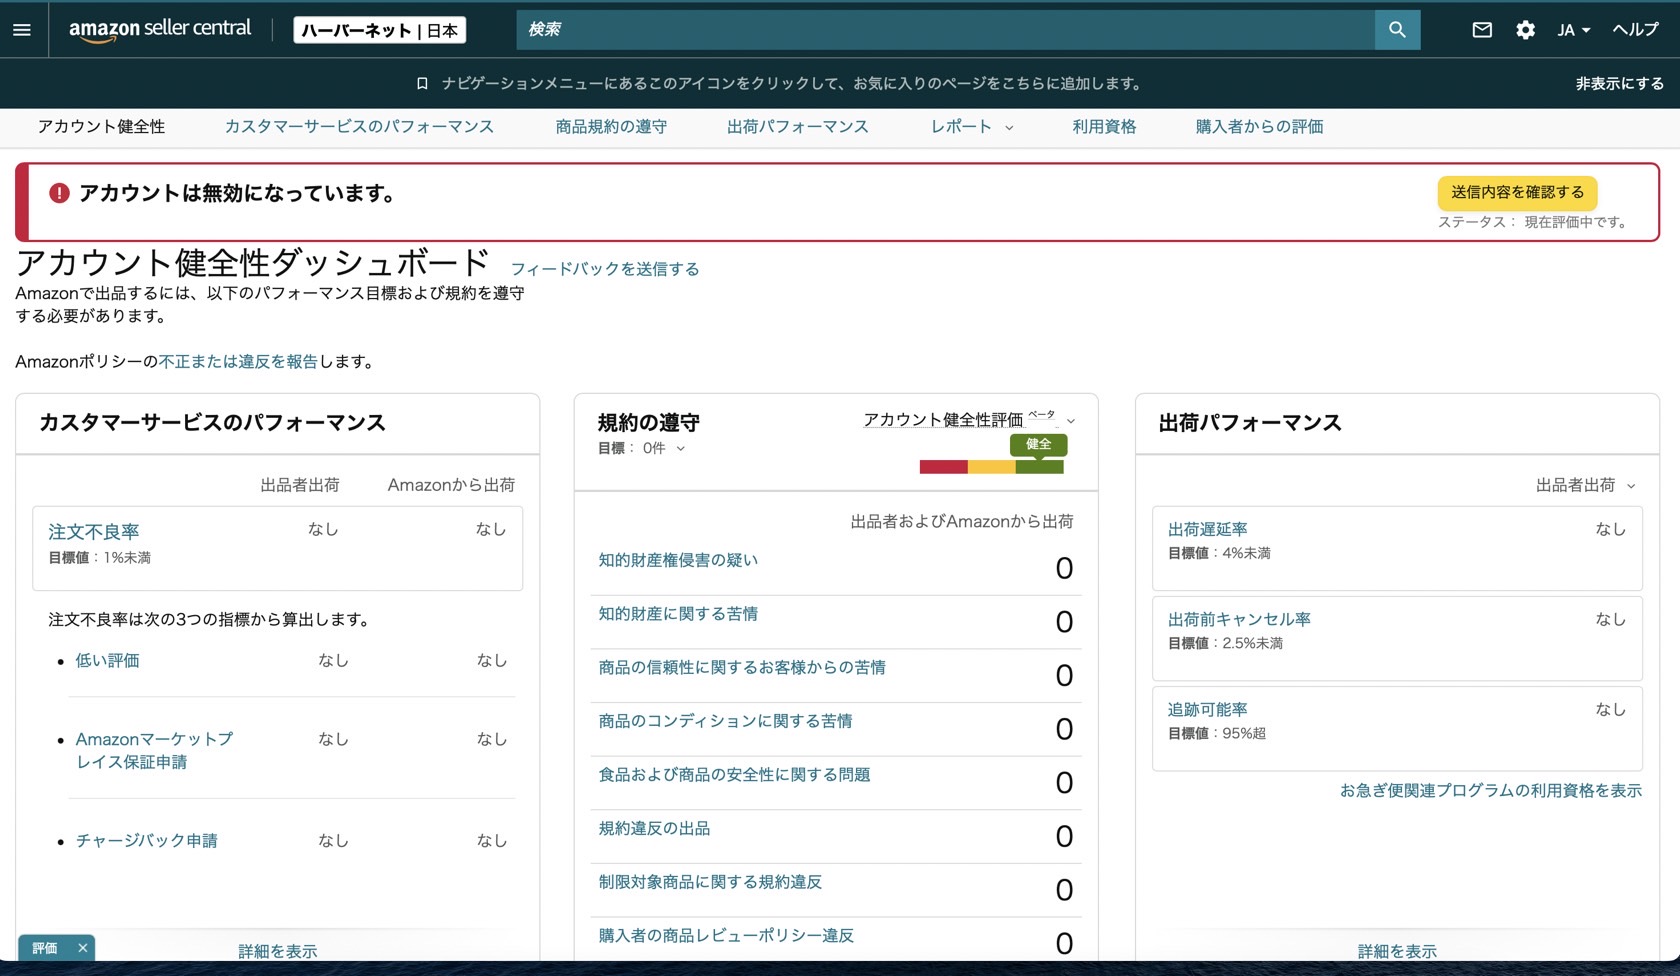Open the hamburger navigation menu

(x=22, y=30)
